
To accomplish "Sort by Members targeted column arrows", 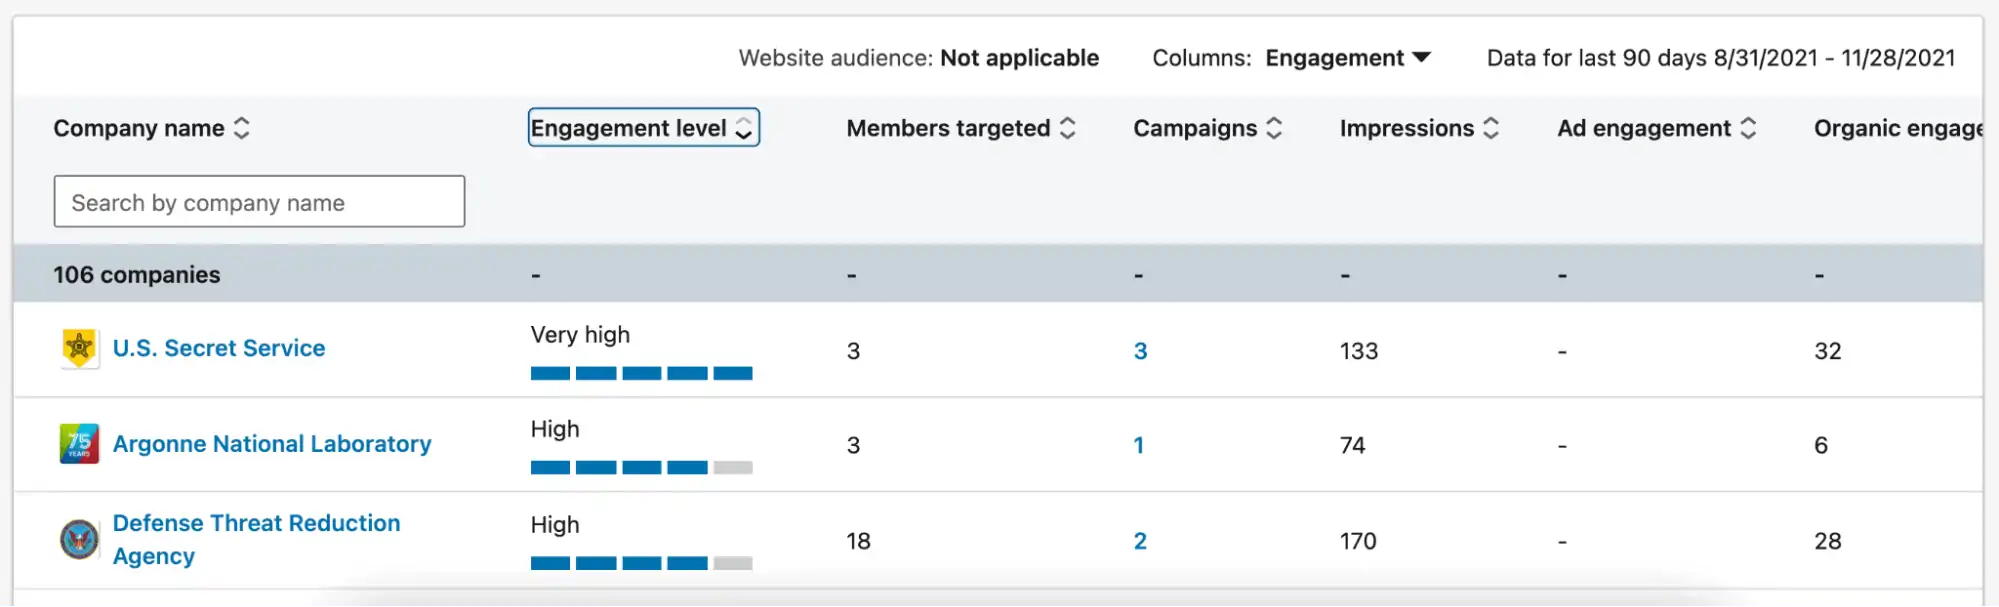I will coord(1067,128).
